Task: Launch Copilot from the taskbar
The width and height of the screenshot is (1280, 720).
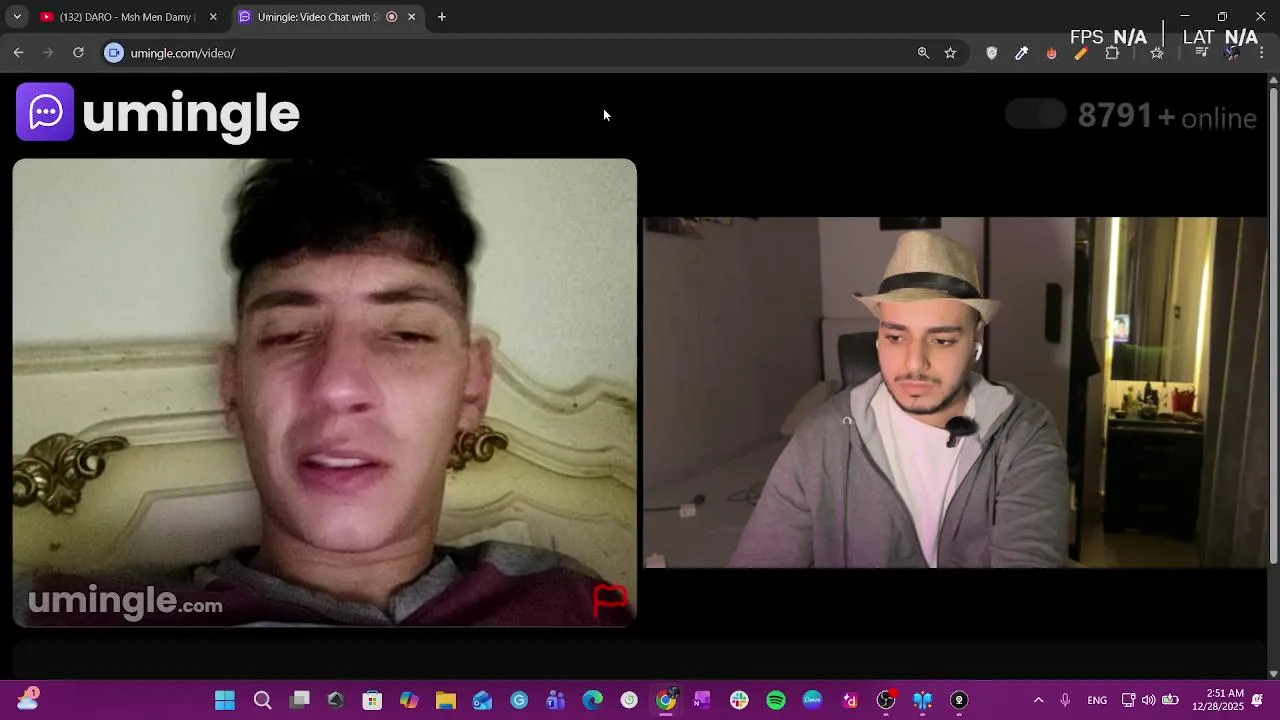Action: (409, 700)
